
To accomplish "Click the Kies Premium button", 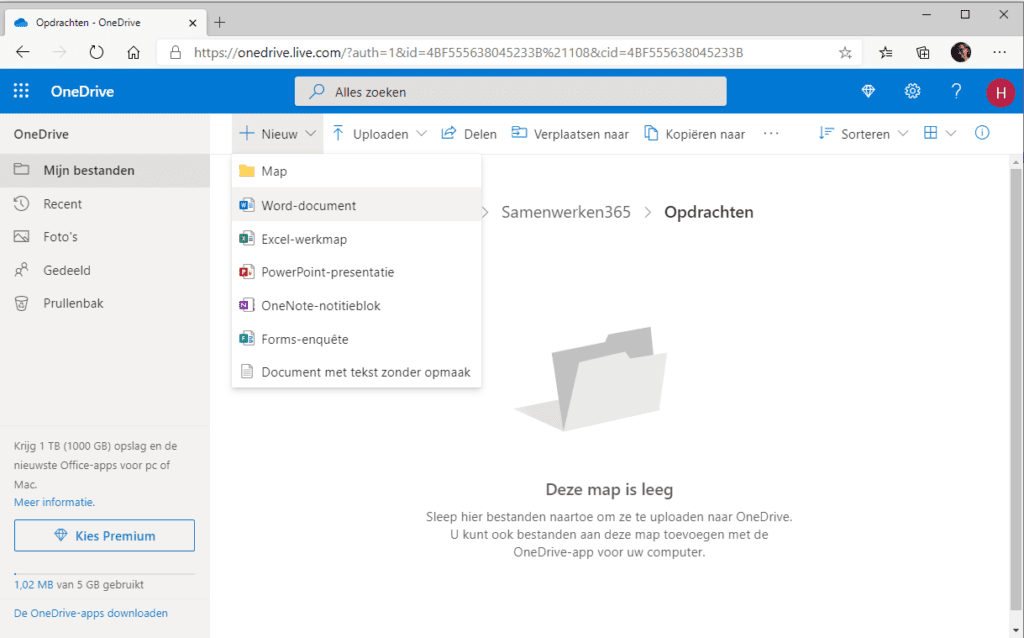I will pyautogui.click(x=104, y=535).
